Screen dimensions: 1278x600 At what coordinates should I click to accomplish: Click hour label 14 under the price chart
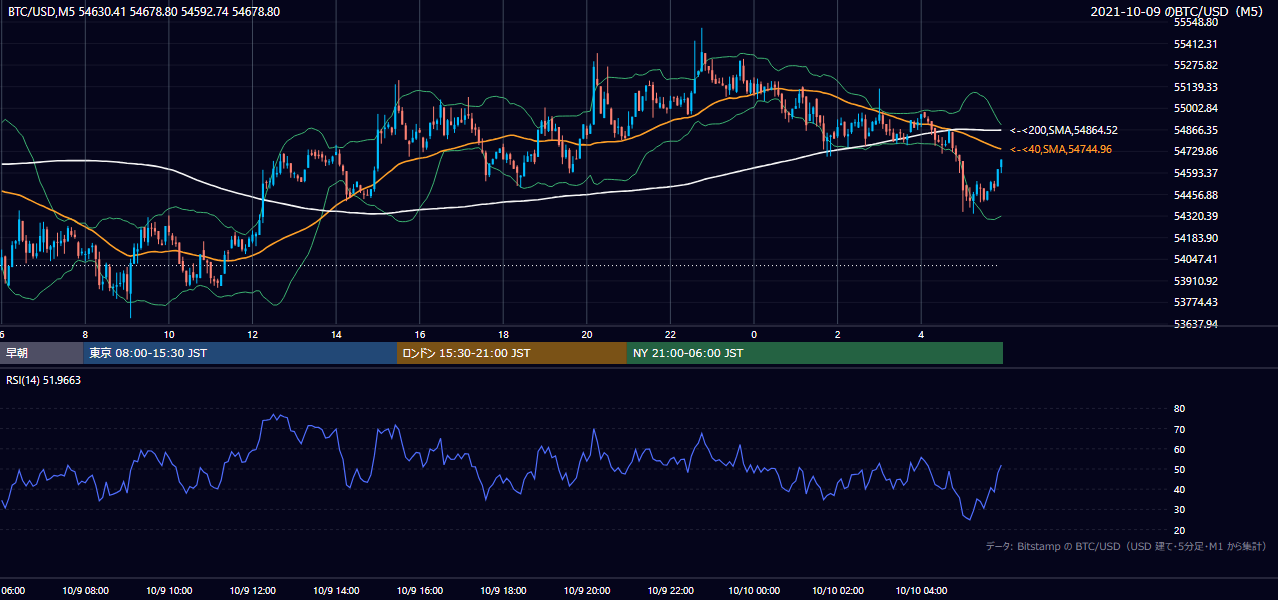(337, 334)
